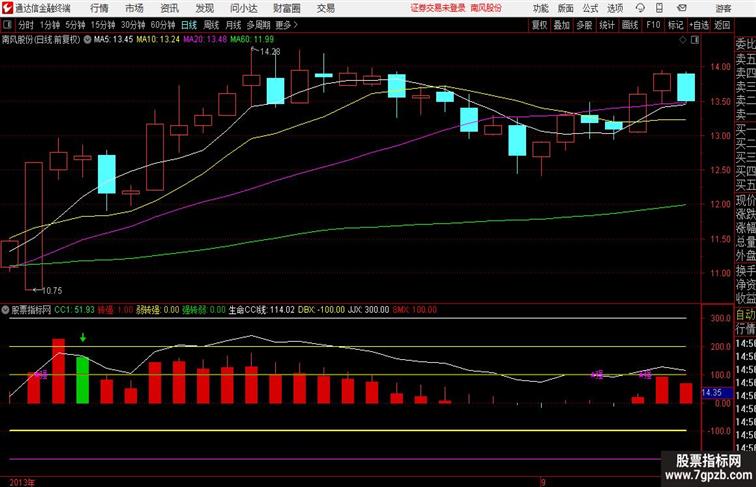This screenshot has height=487, width=756.
Task: Open the mobile phone icon in title bar
Action: (660, 8)
